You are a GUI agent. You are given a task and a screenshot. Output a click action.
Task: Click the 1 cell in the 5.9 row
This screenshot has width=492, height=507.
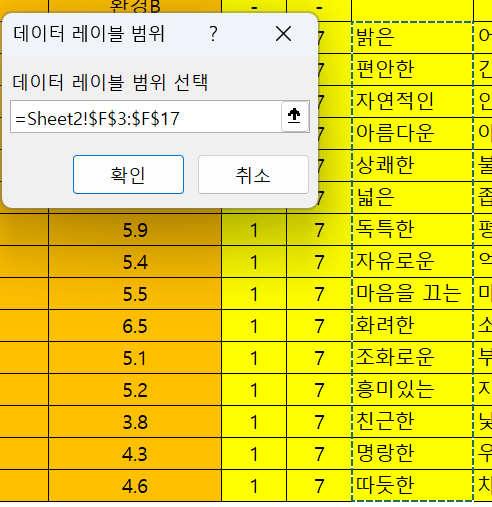(254, 229)
